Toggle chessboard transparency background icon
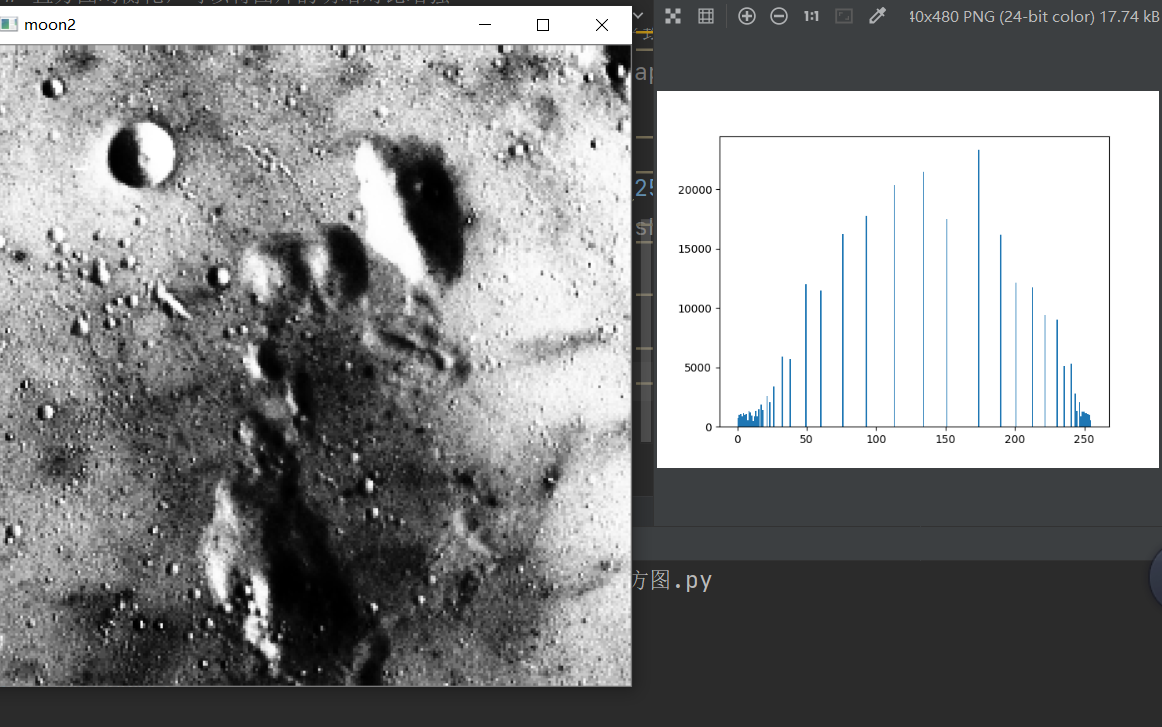 point(673,16)
